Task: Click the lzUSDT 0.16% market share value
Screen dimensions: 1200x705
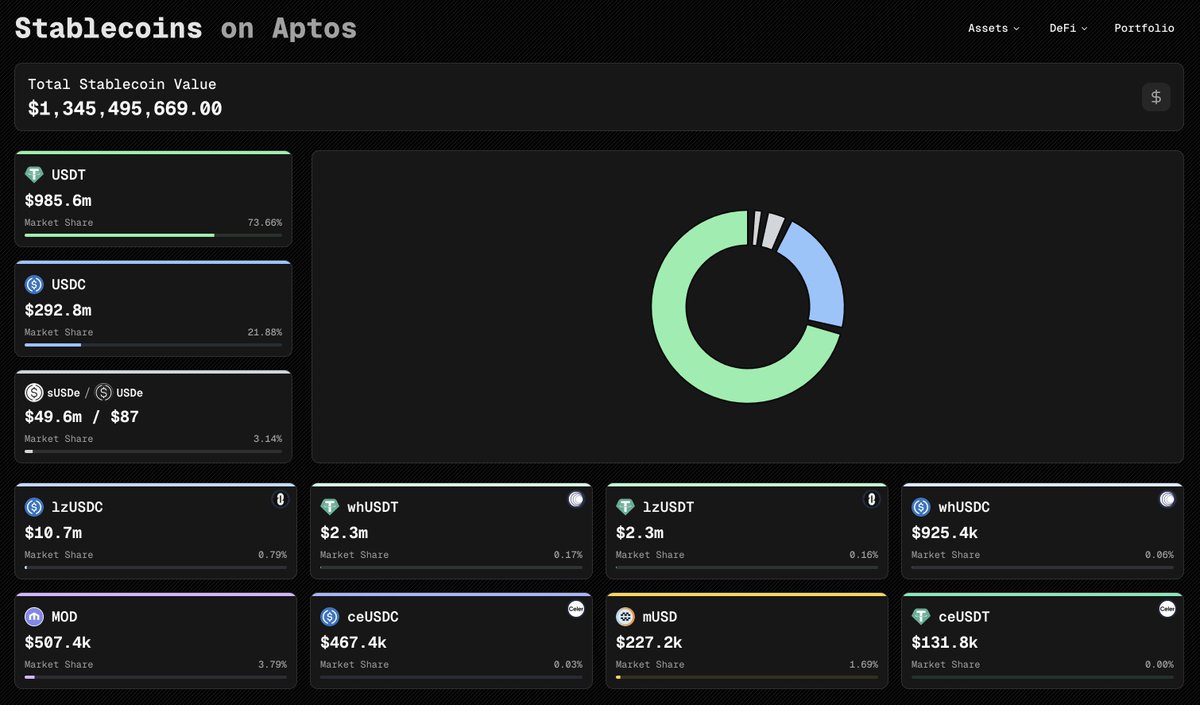Action: coord(864,555)
